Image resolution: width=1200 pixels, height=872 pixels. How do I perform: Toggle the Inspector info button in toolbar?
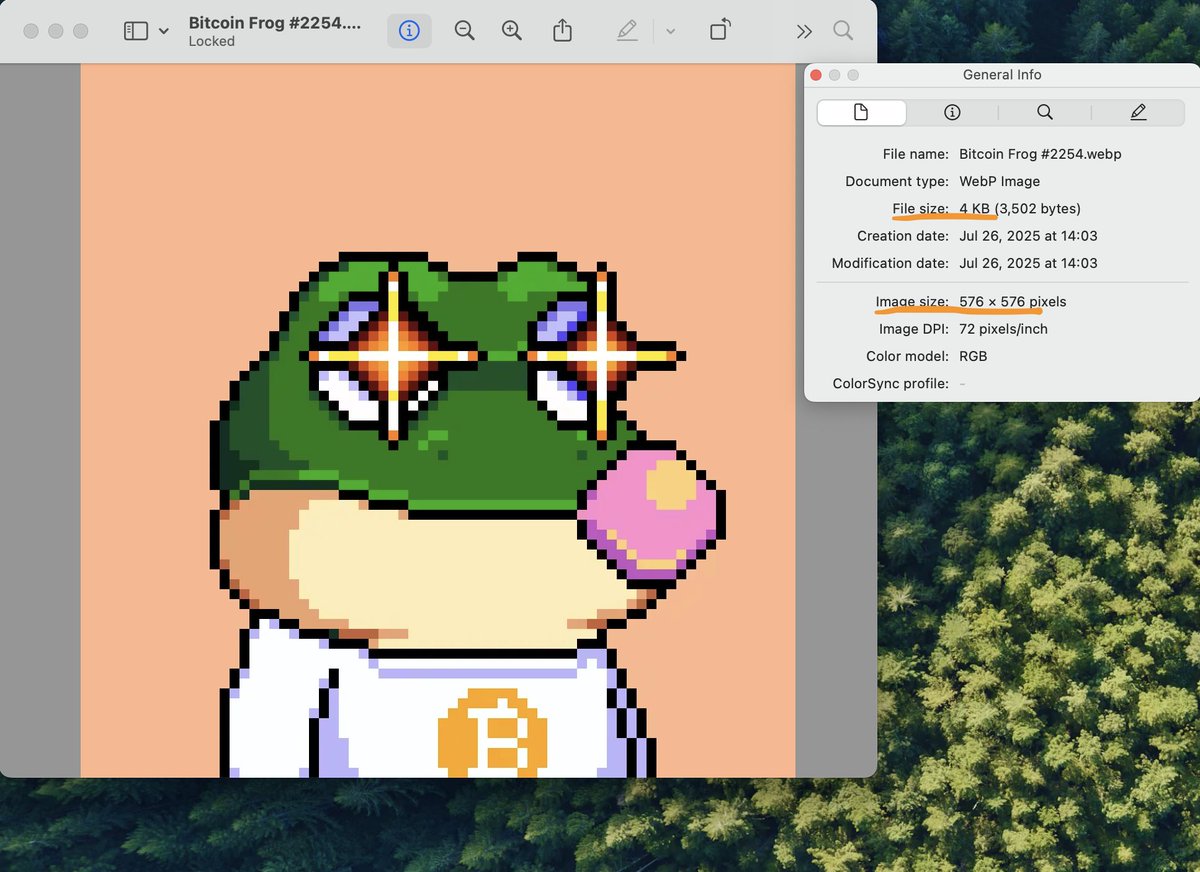(x=409, y=31)
